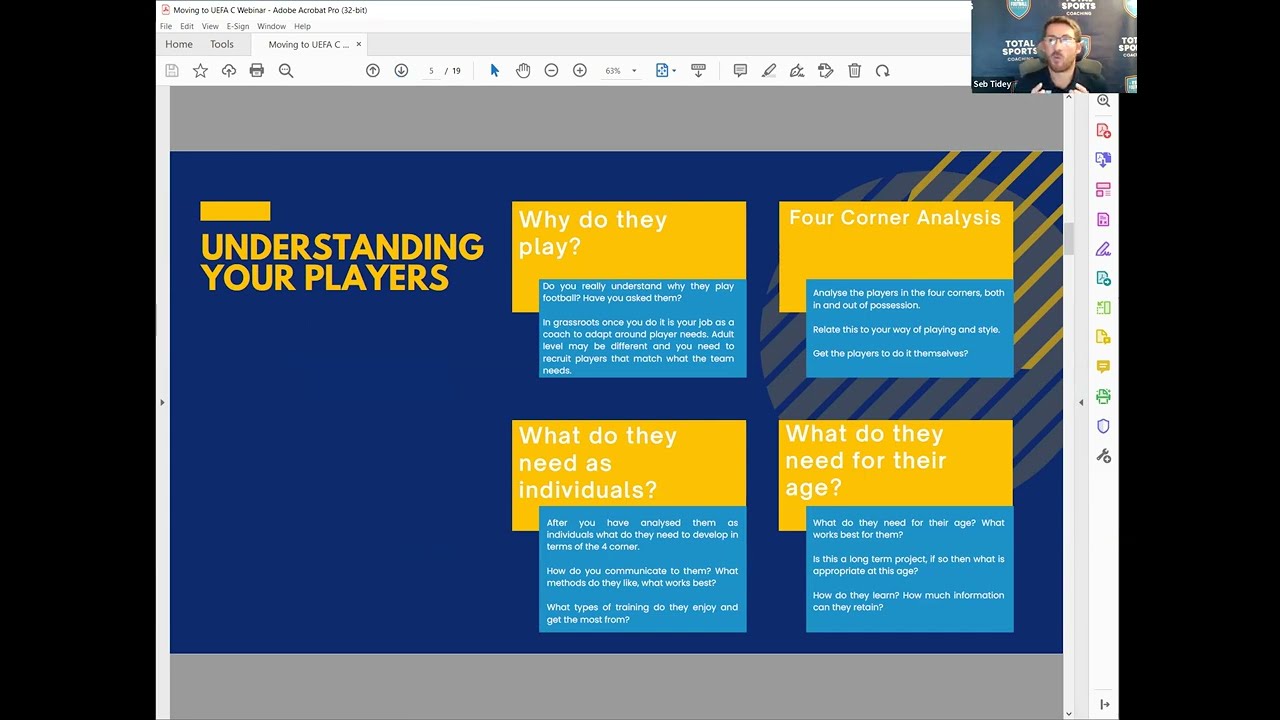Click 'What do they need as individuals?' heading
1280x720 pixels.
point(598,463)
